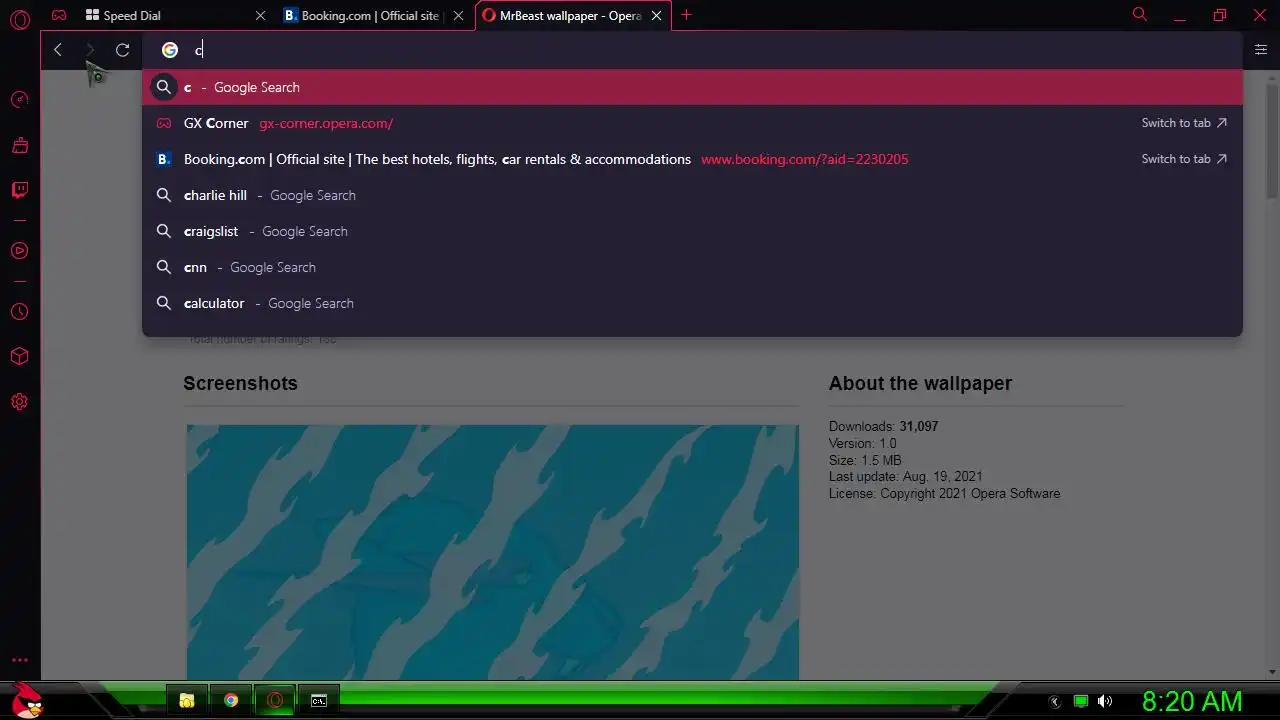Image resolution: width=1280 pixels, height=720 pixels.
Task: Click the License copyright text
Action: (x=944, y=493)
